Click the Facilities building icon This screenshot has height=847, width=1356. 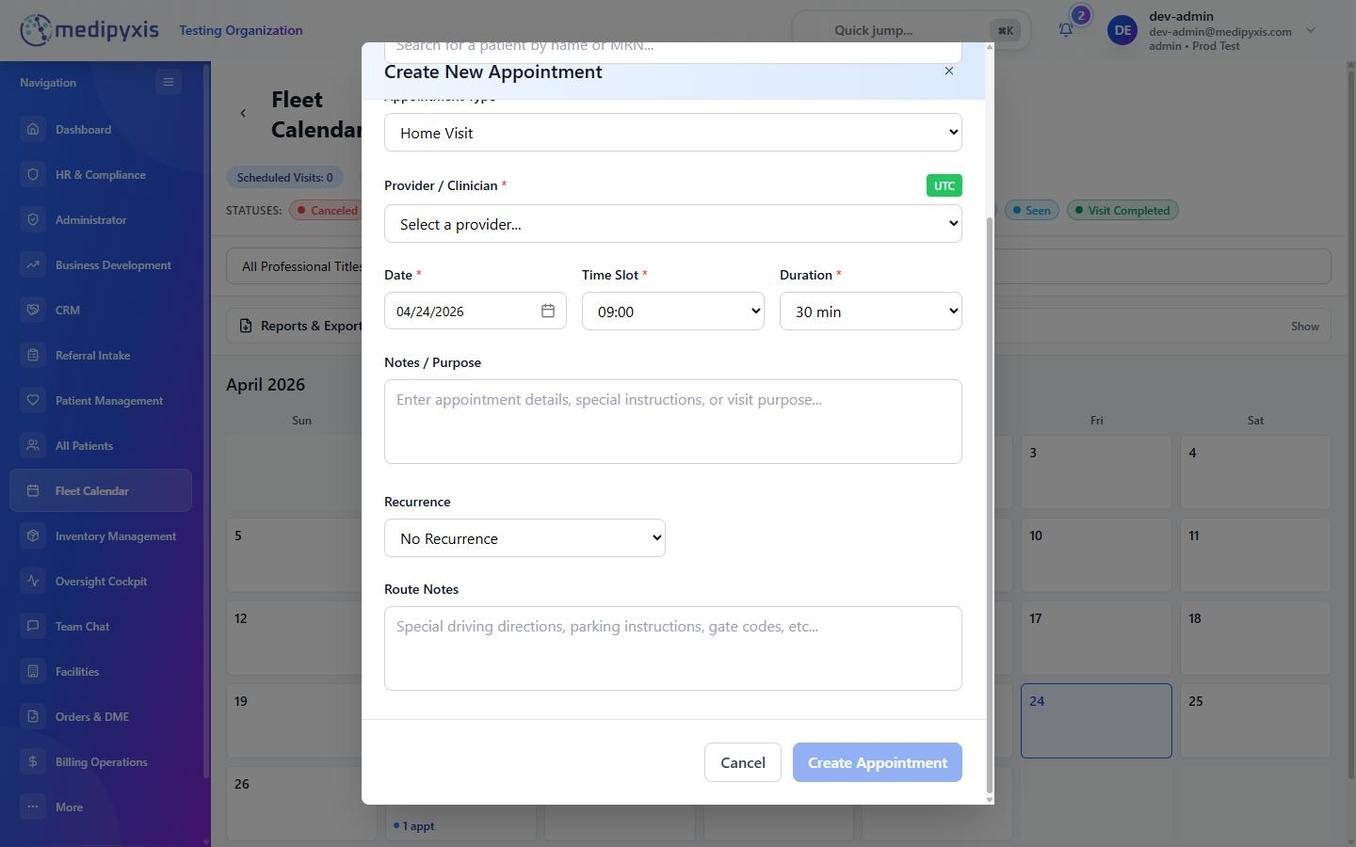click(33, 671)
